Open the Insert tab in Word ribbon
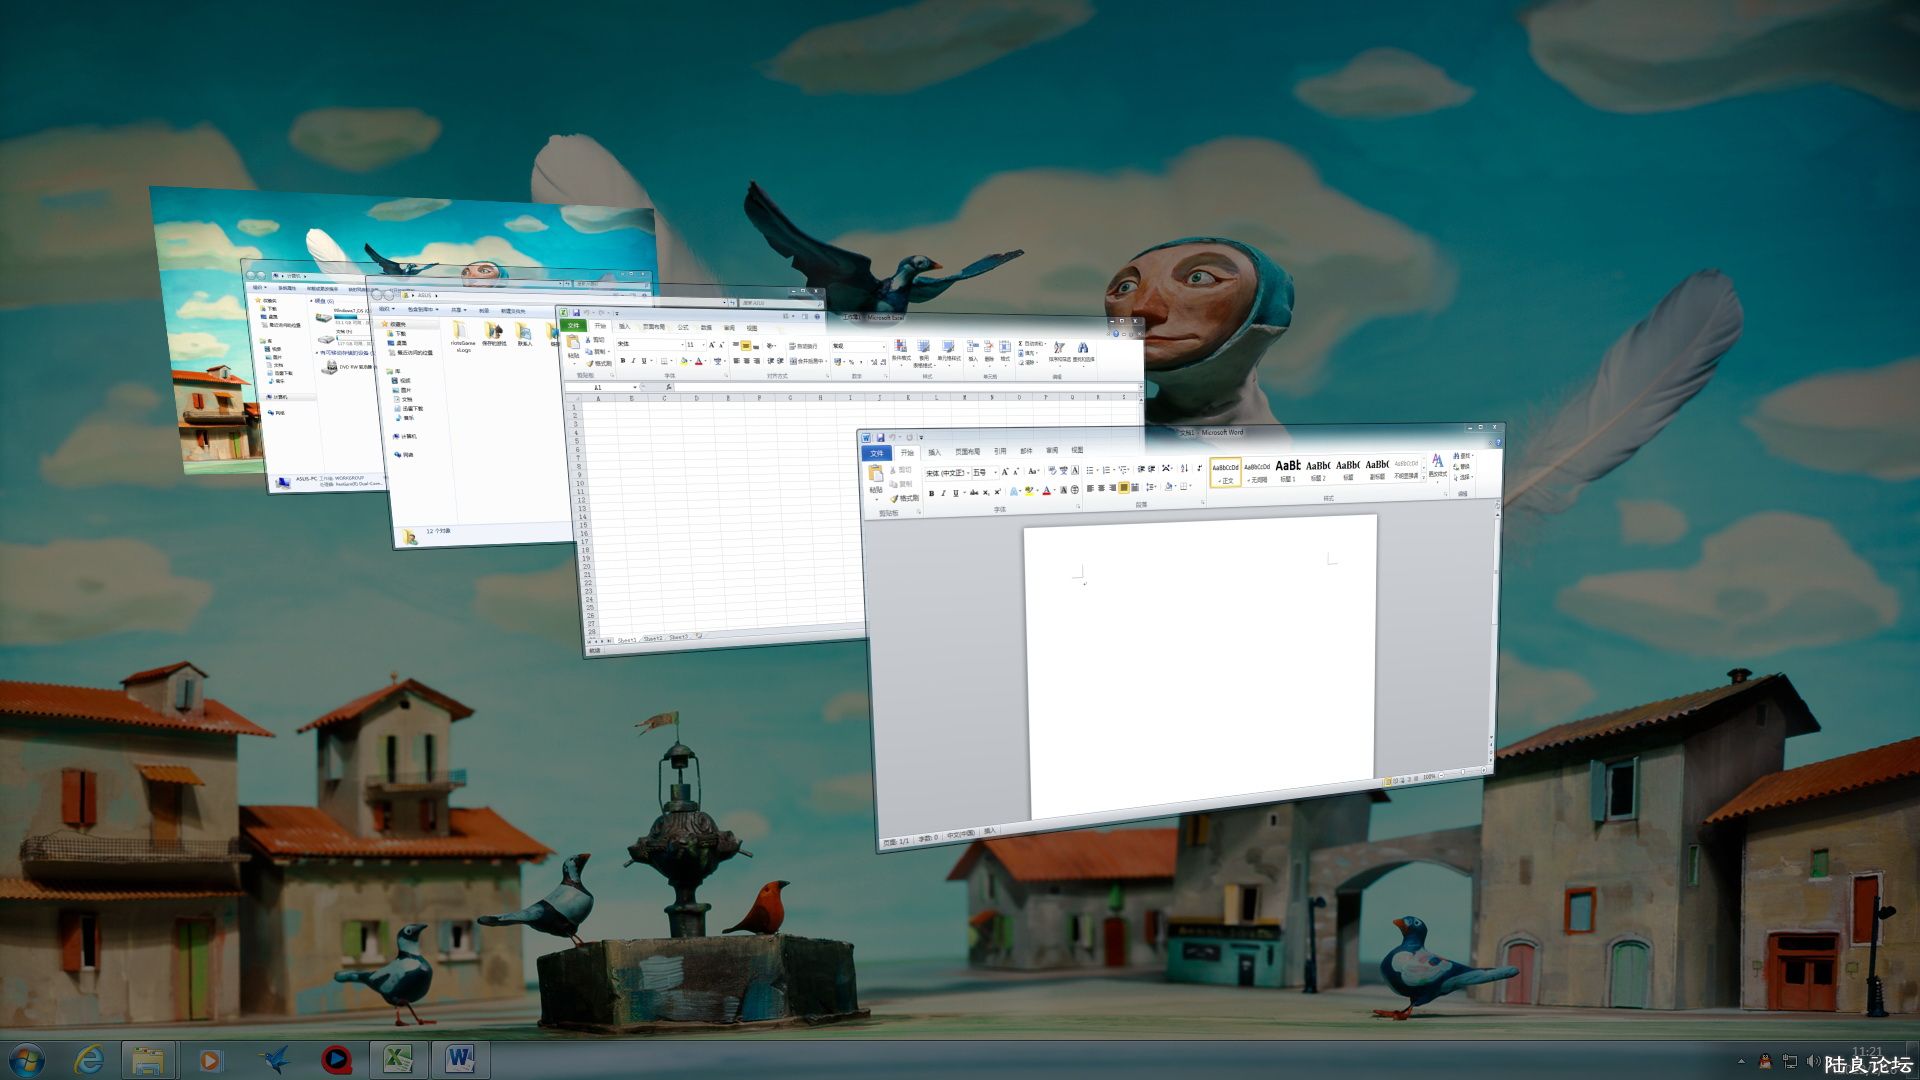This screenshot has width=1920, height=1080. tap(934, 452)
